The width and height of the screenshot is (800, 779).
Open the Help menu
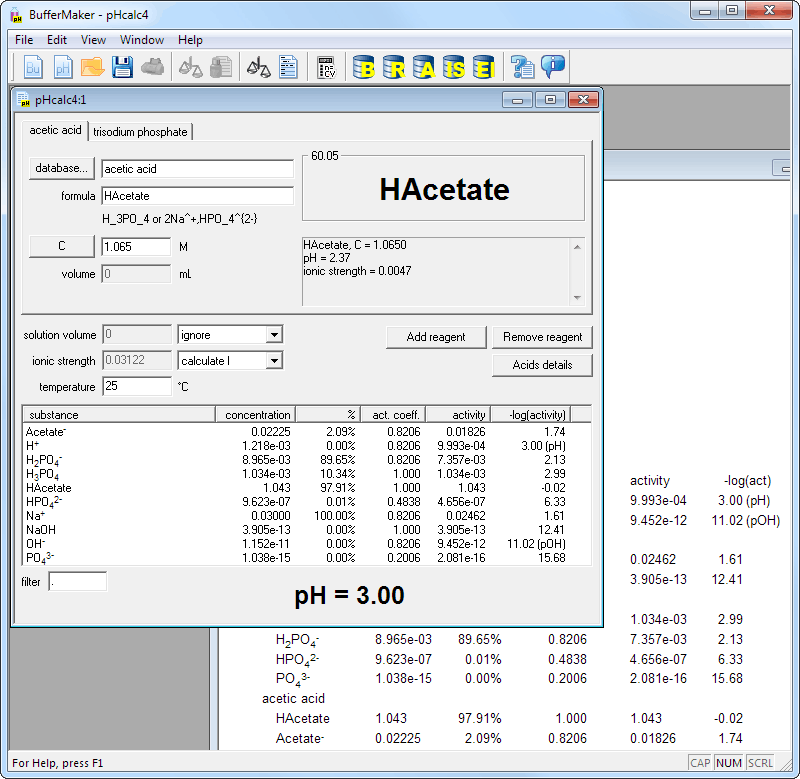pos(190,40)
